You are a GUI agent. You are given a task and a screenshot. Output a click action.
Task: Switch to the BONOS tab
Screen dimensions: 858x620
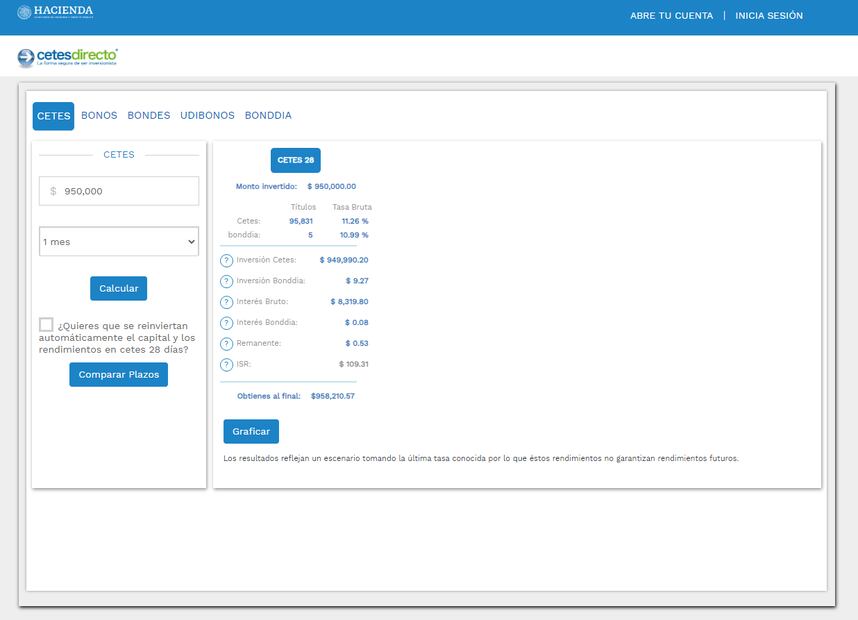pos(99,115)
